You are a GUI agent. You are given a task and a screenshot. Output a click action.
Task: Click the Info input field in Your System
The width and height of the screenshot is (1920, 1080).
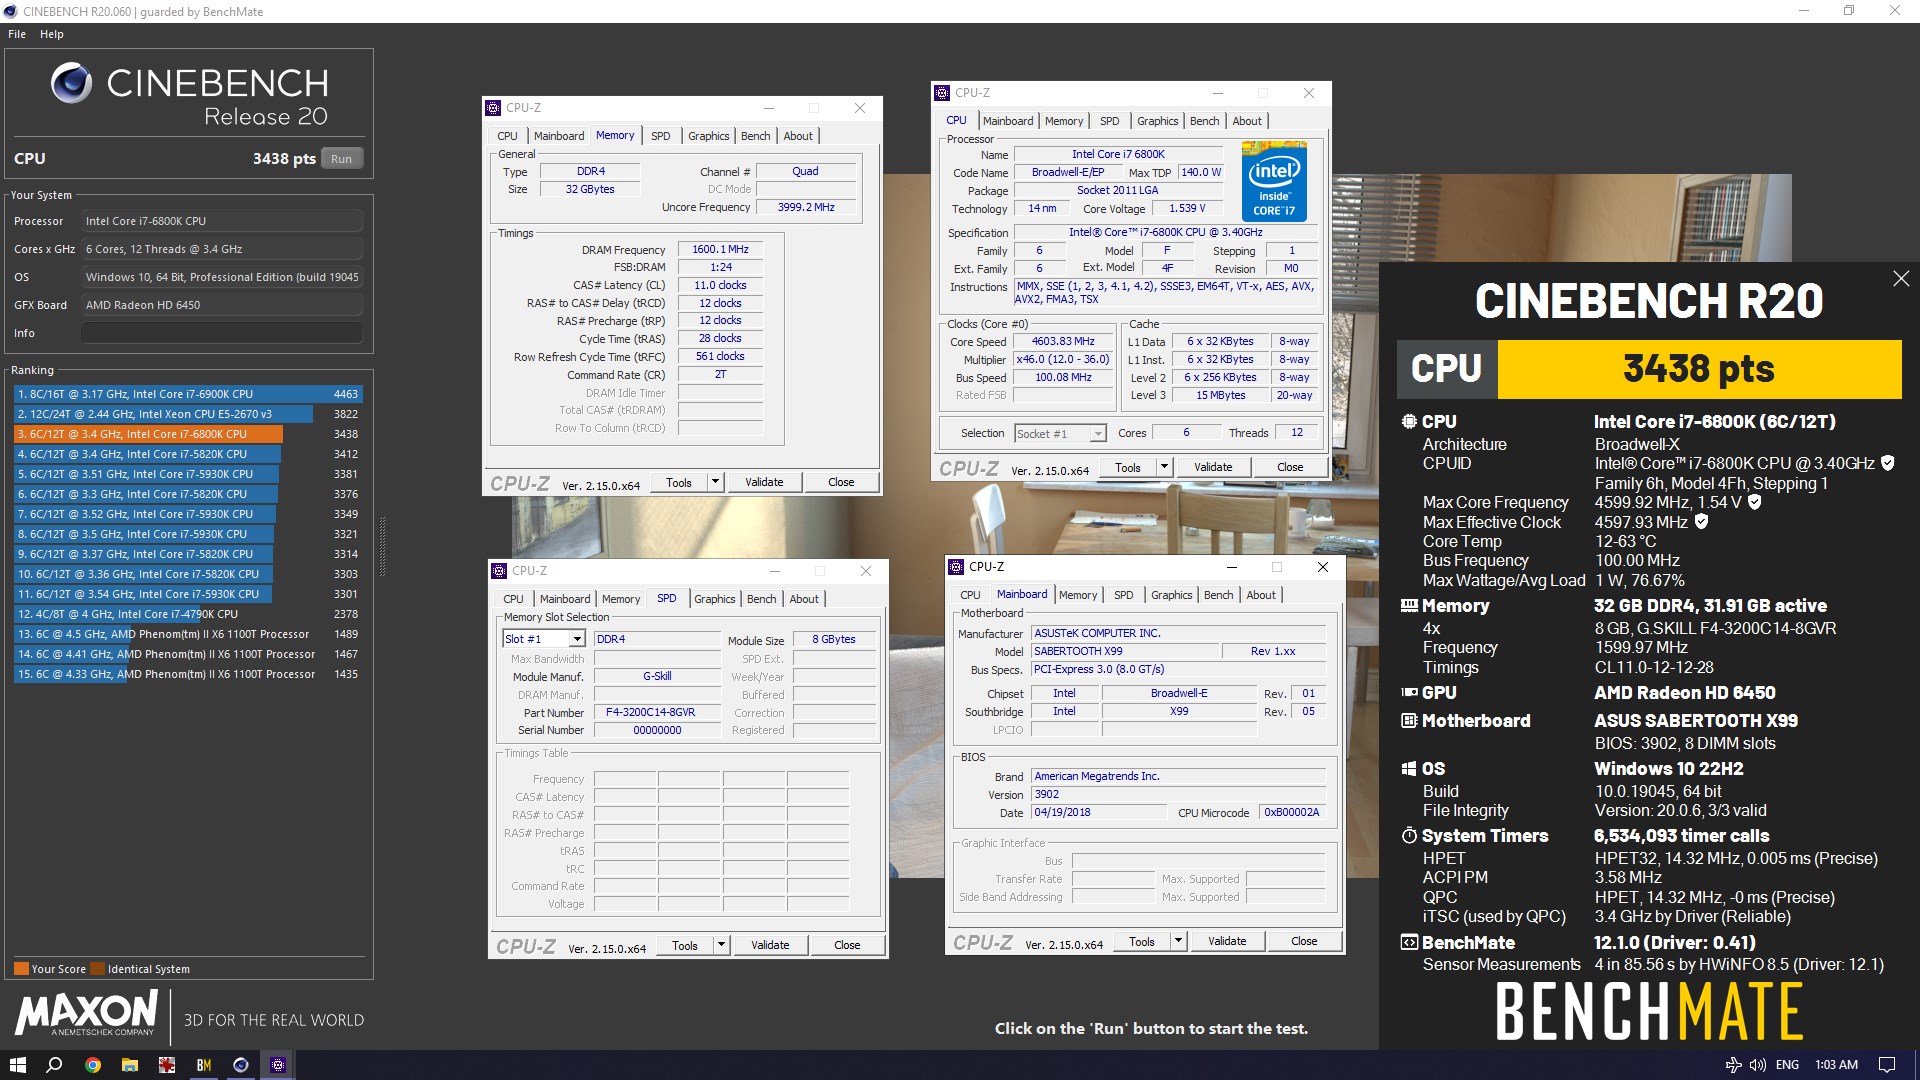pos(222,333)
